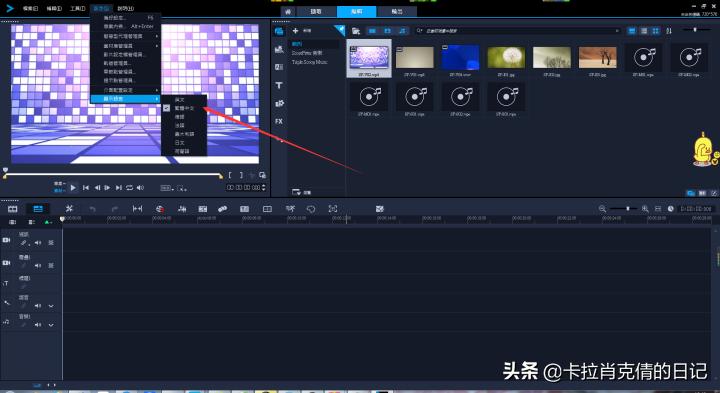Mute the overlay track speaker
This screenshot has height=393, width=720.
coord(38,266)
